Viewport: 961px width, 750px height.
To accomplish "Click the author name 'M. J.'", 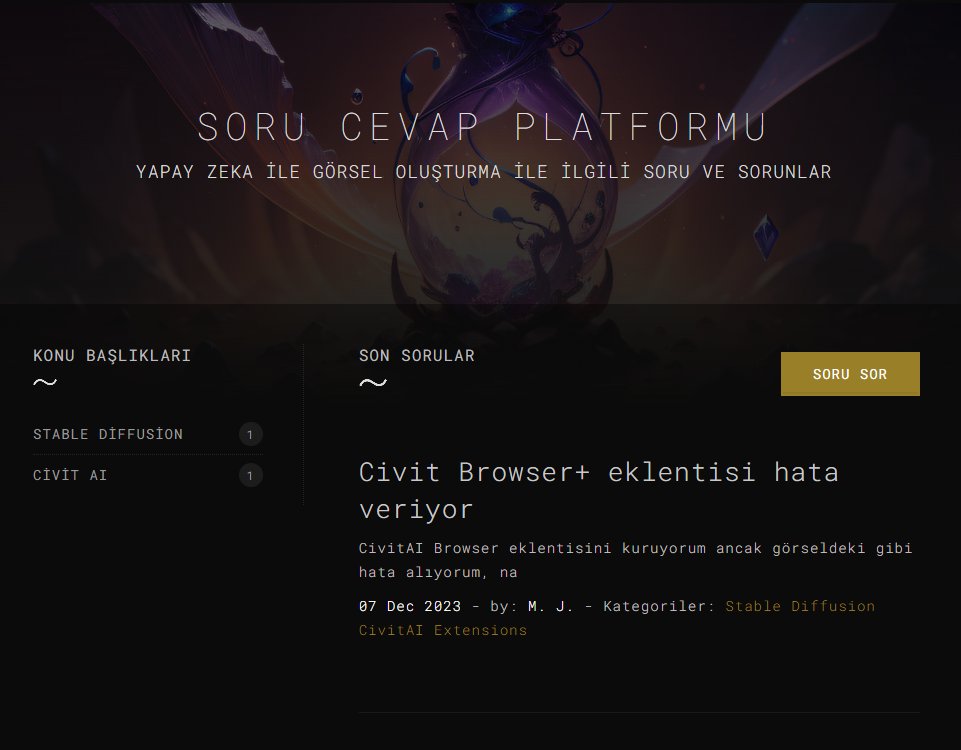I will [x=550, y=606].
